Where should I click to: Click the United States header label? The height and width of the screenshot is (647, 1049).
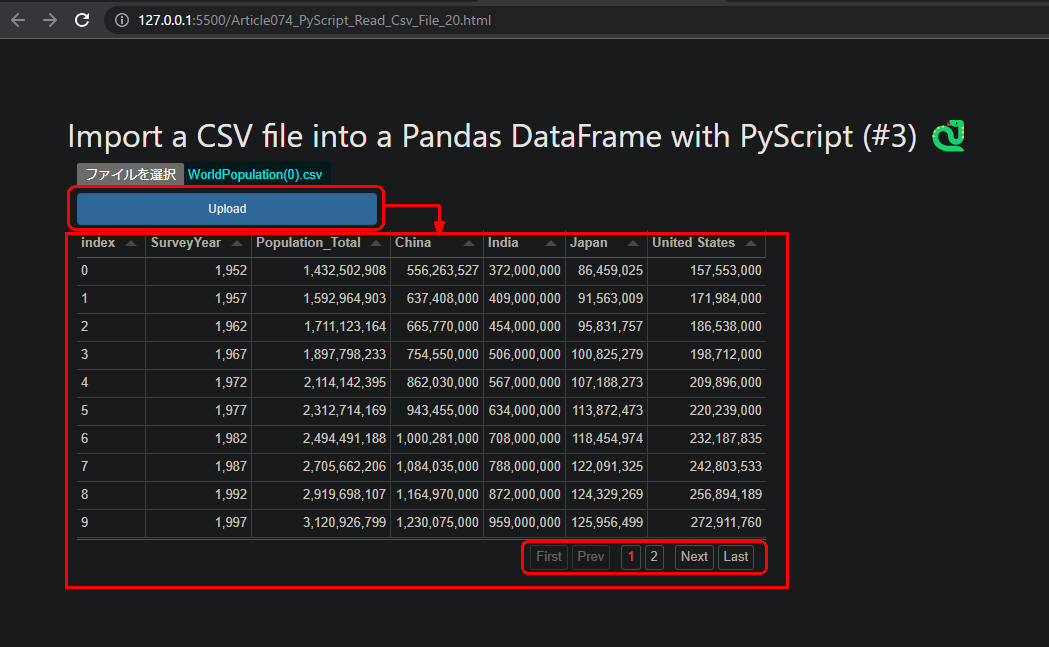[693, 242]
